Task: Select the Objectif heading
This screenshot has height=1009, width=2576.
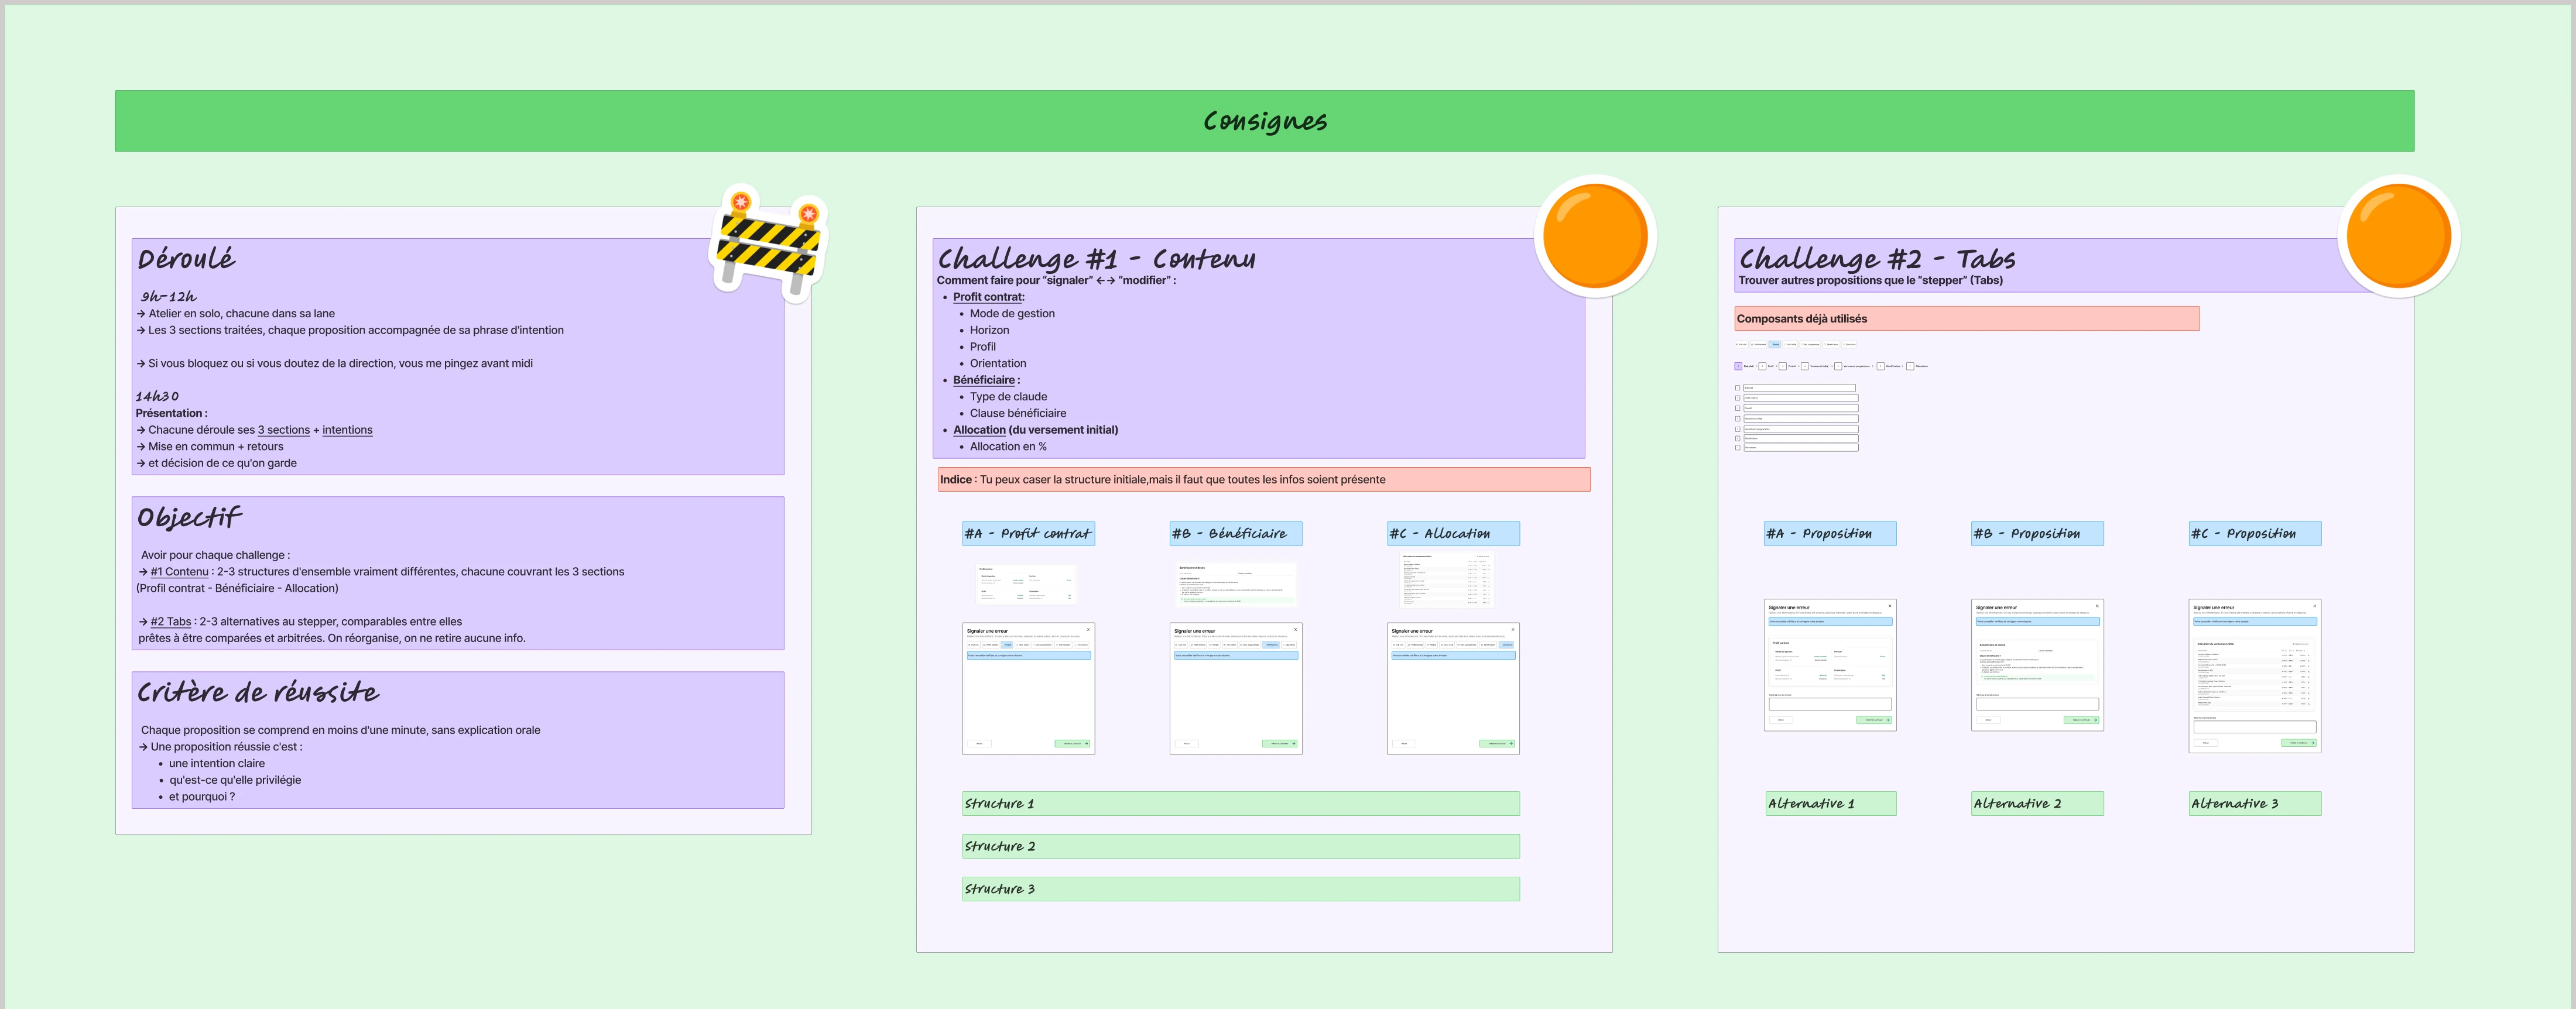Action: point(189,518)
